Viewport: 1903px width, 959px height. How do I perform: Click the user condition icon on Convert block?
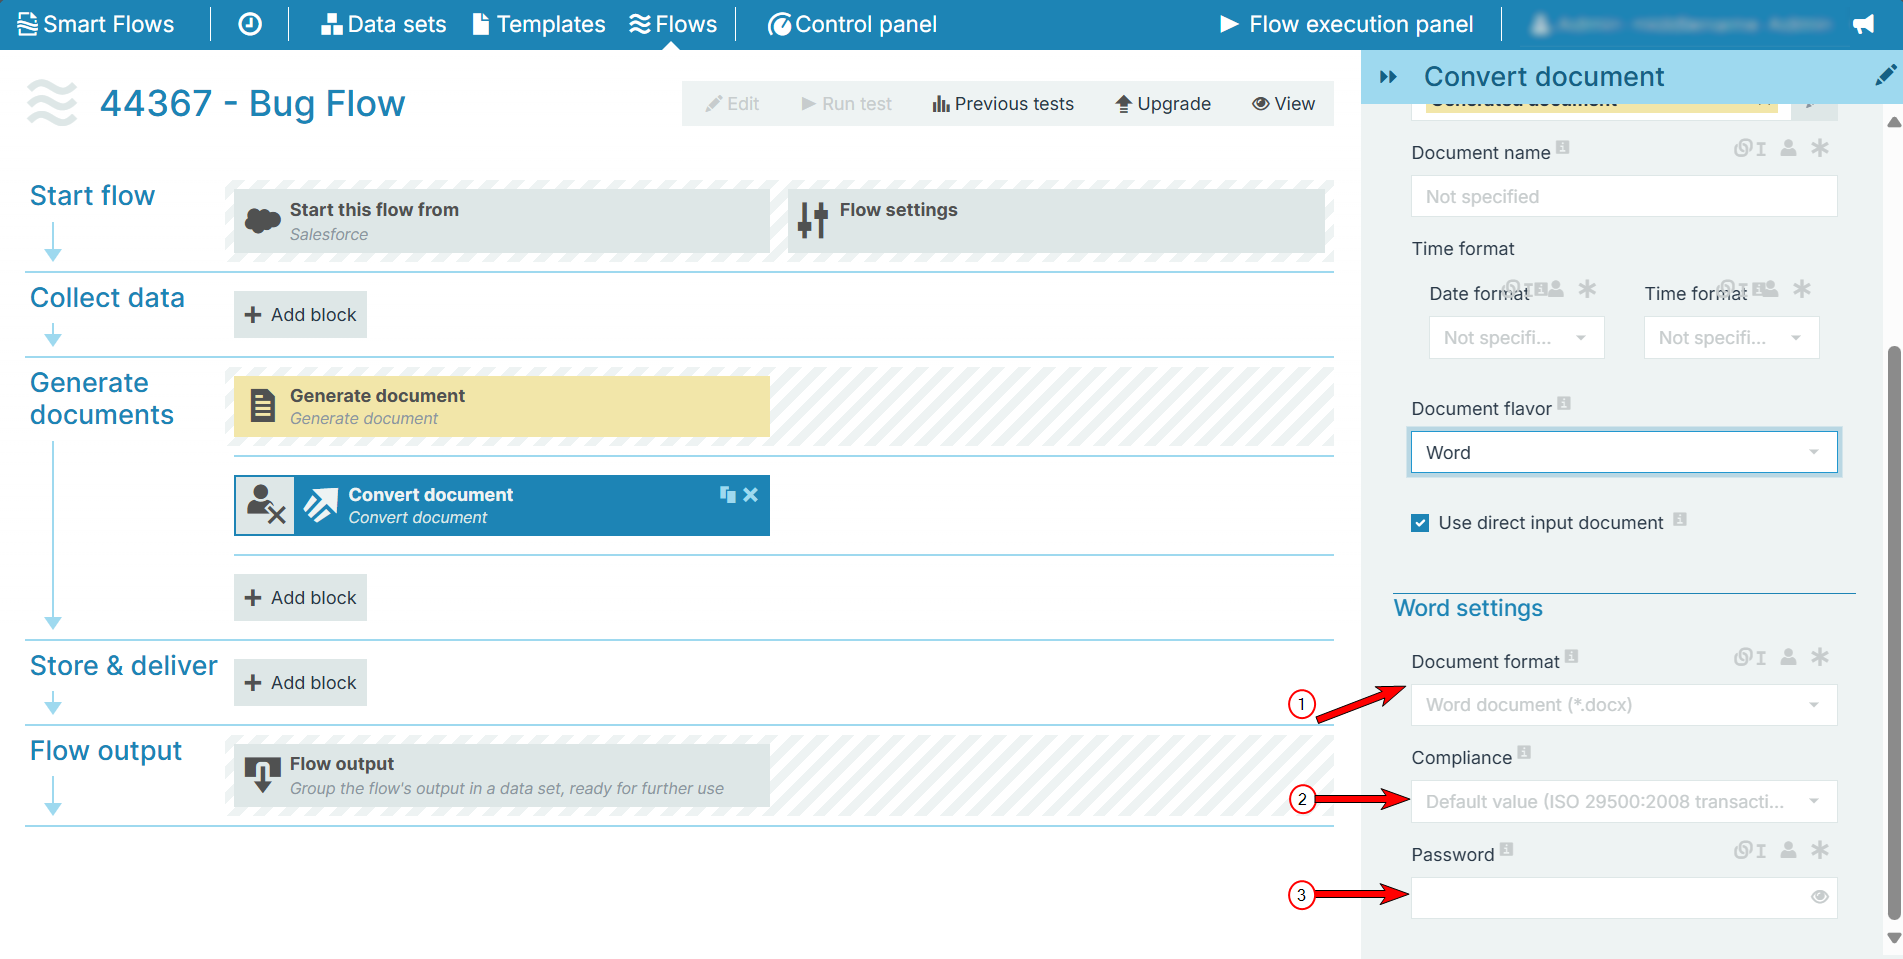(266, 505)
